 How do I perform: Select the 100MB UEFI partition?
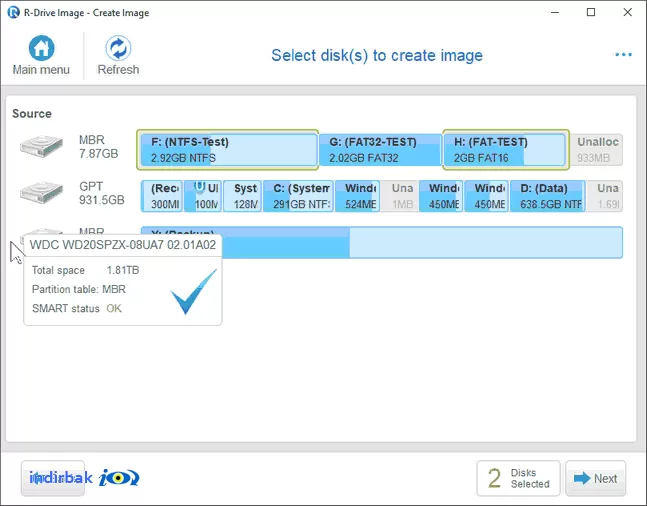[203, 196]
